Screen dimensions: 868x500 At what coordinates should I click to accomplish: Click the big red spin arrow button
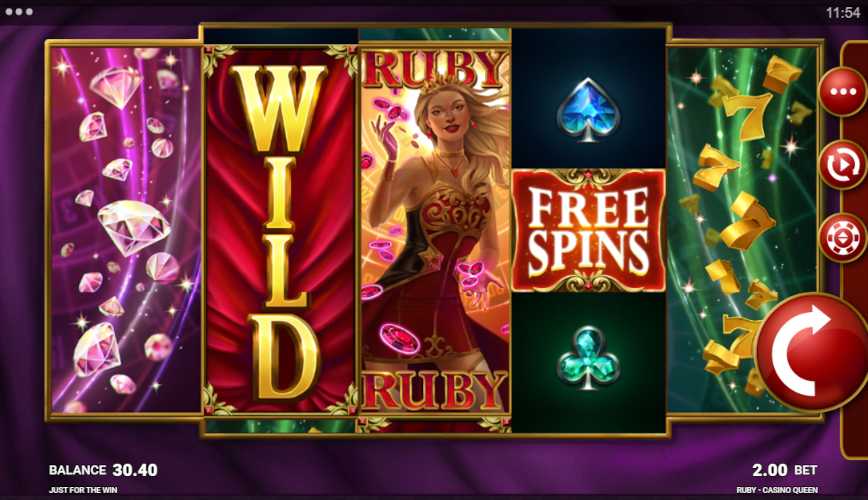coord(811,353)
